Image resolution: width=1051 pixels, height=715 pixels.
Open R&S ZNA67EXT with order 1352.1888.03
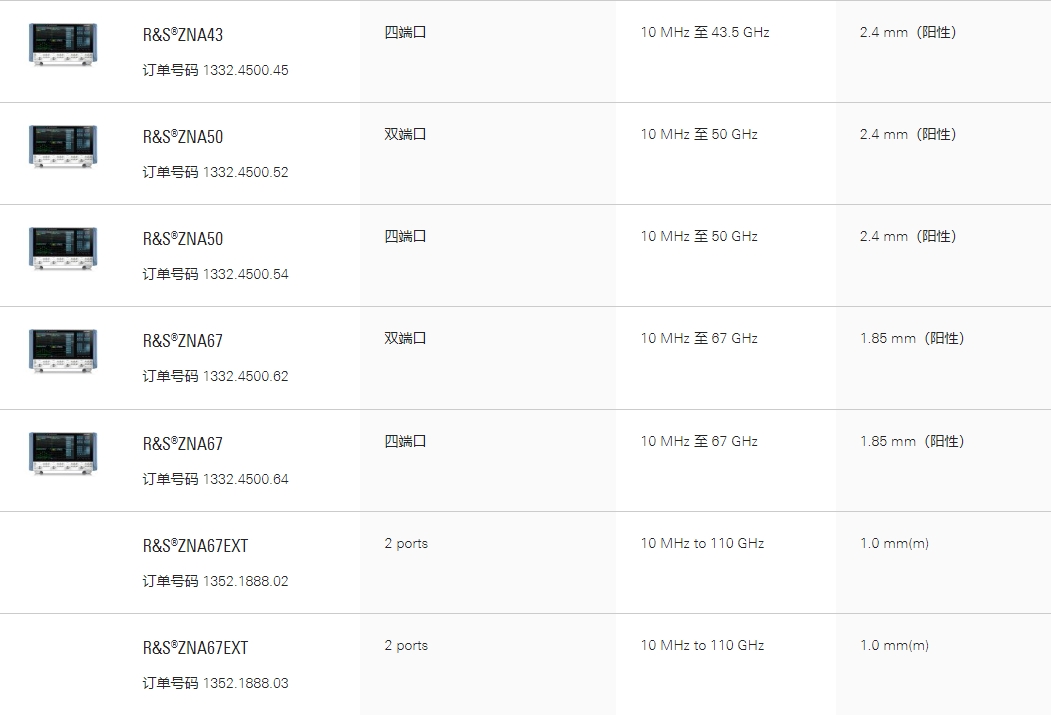click(x=195, y=647)
